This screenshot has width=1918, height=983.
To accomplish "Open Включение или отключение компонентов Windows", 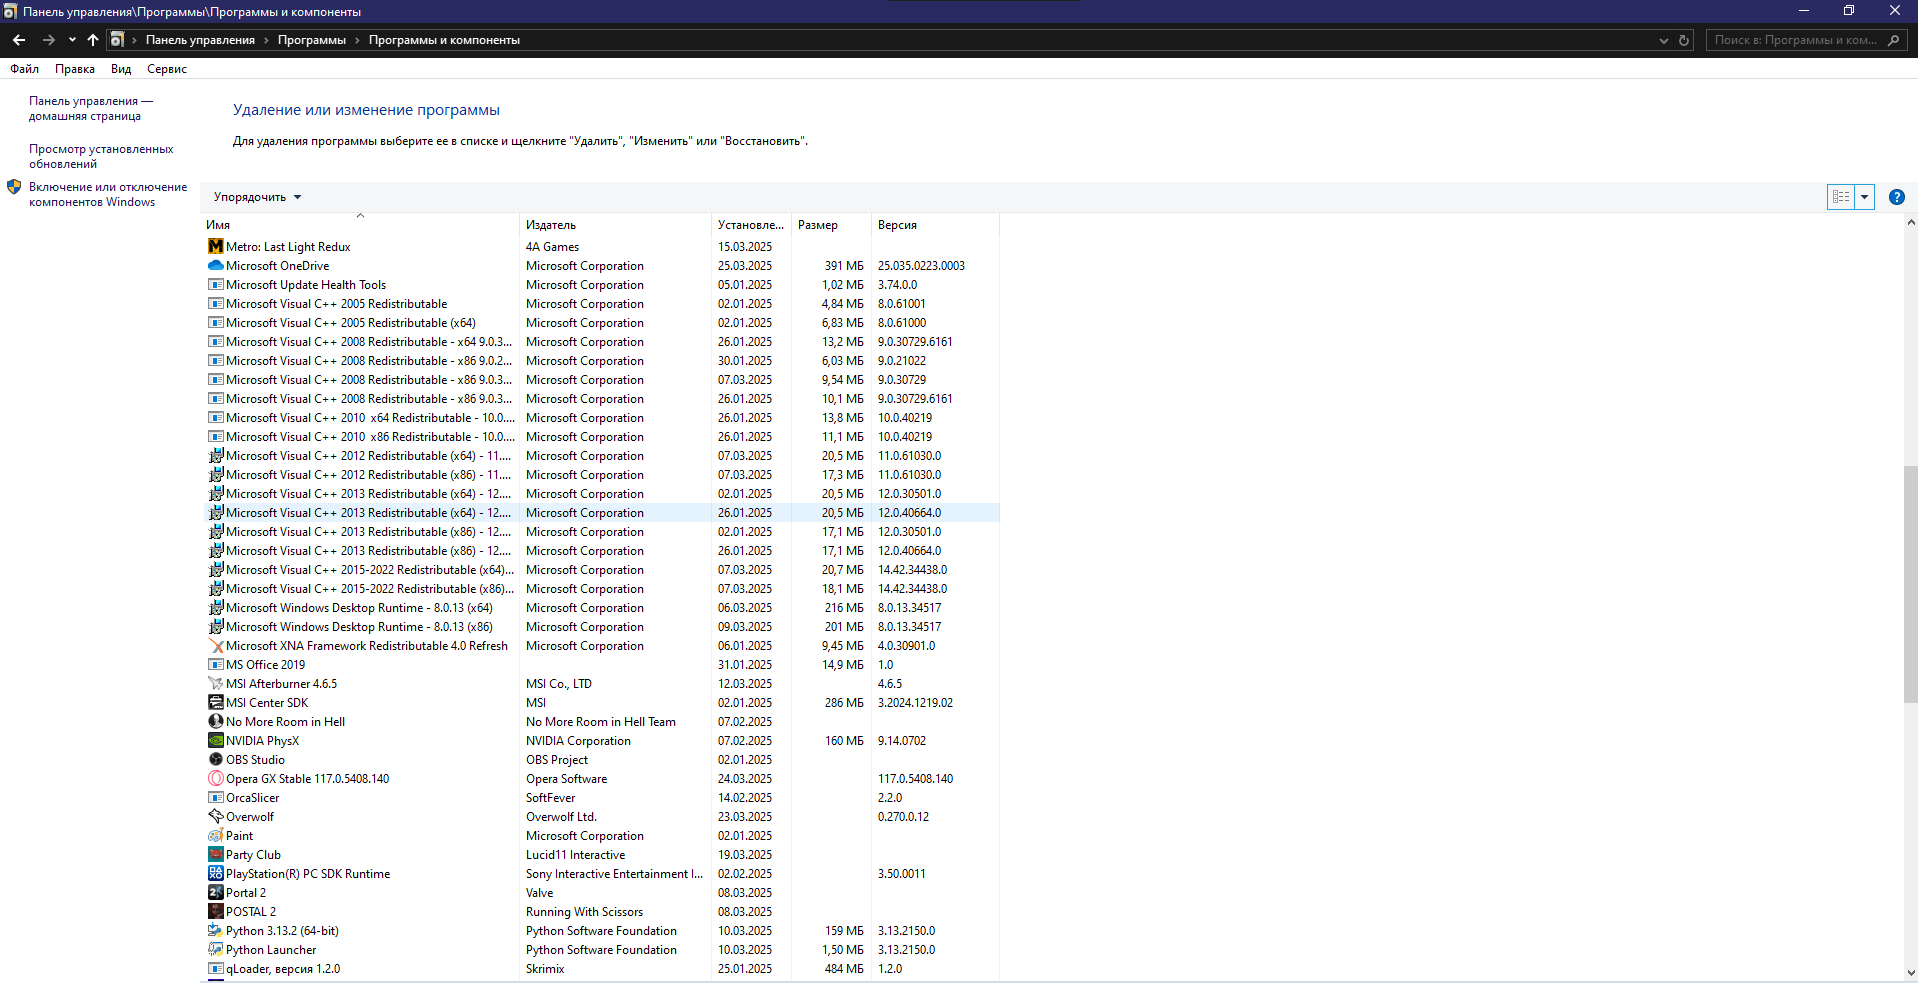I will [108, 194].
